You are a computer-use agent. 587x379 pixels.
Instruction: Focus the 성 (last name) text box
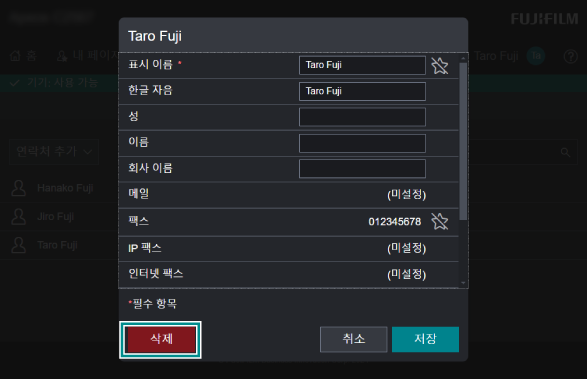pyautogui.click(x=362, y=117)
